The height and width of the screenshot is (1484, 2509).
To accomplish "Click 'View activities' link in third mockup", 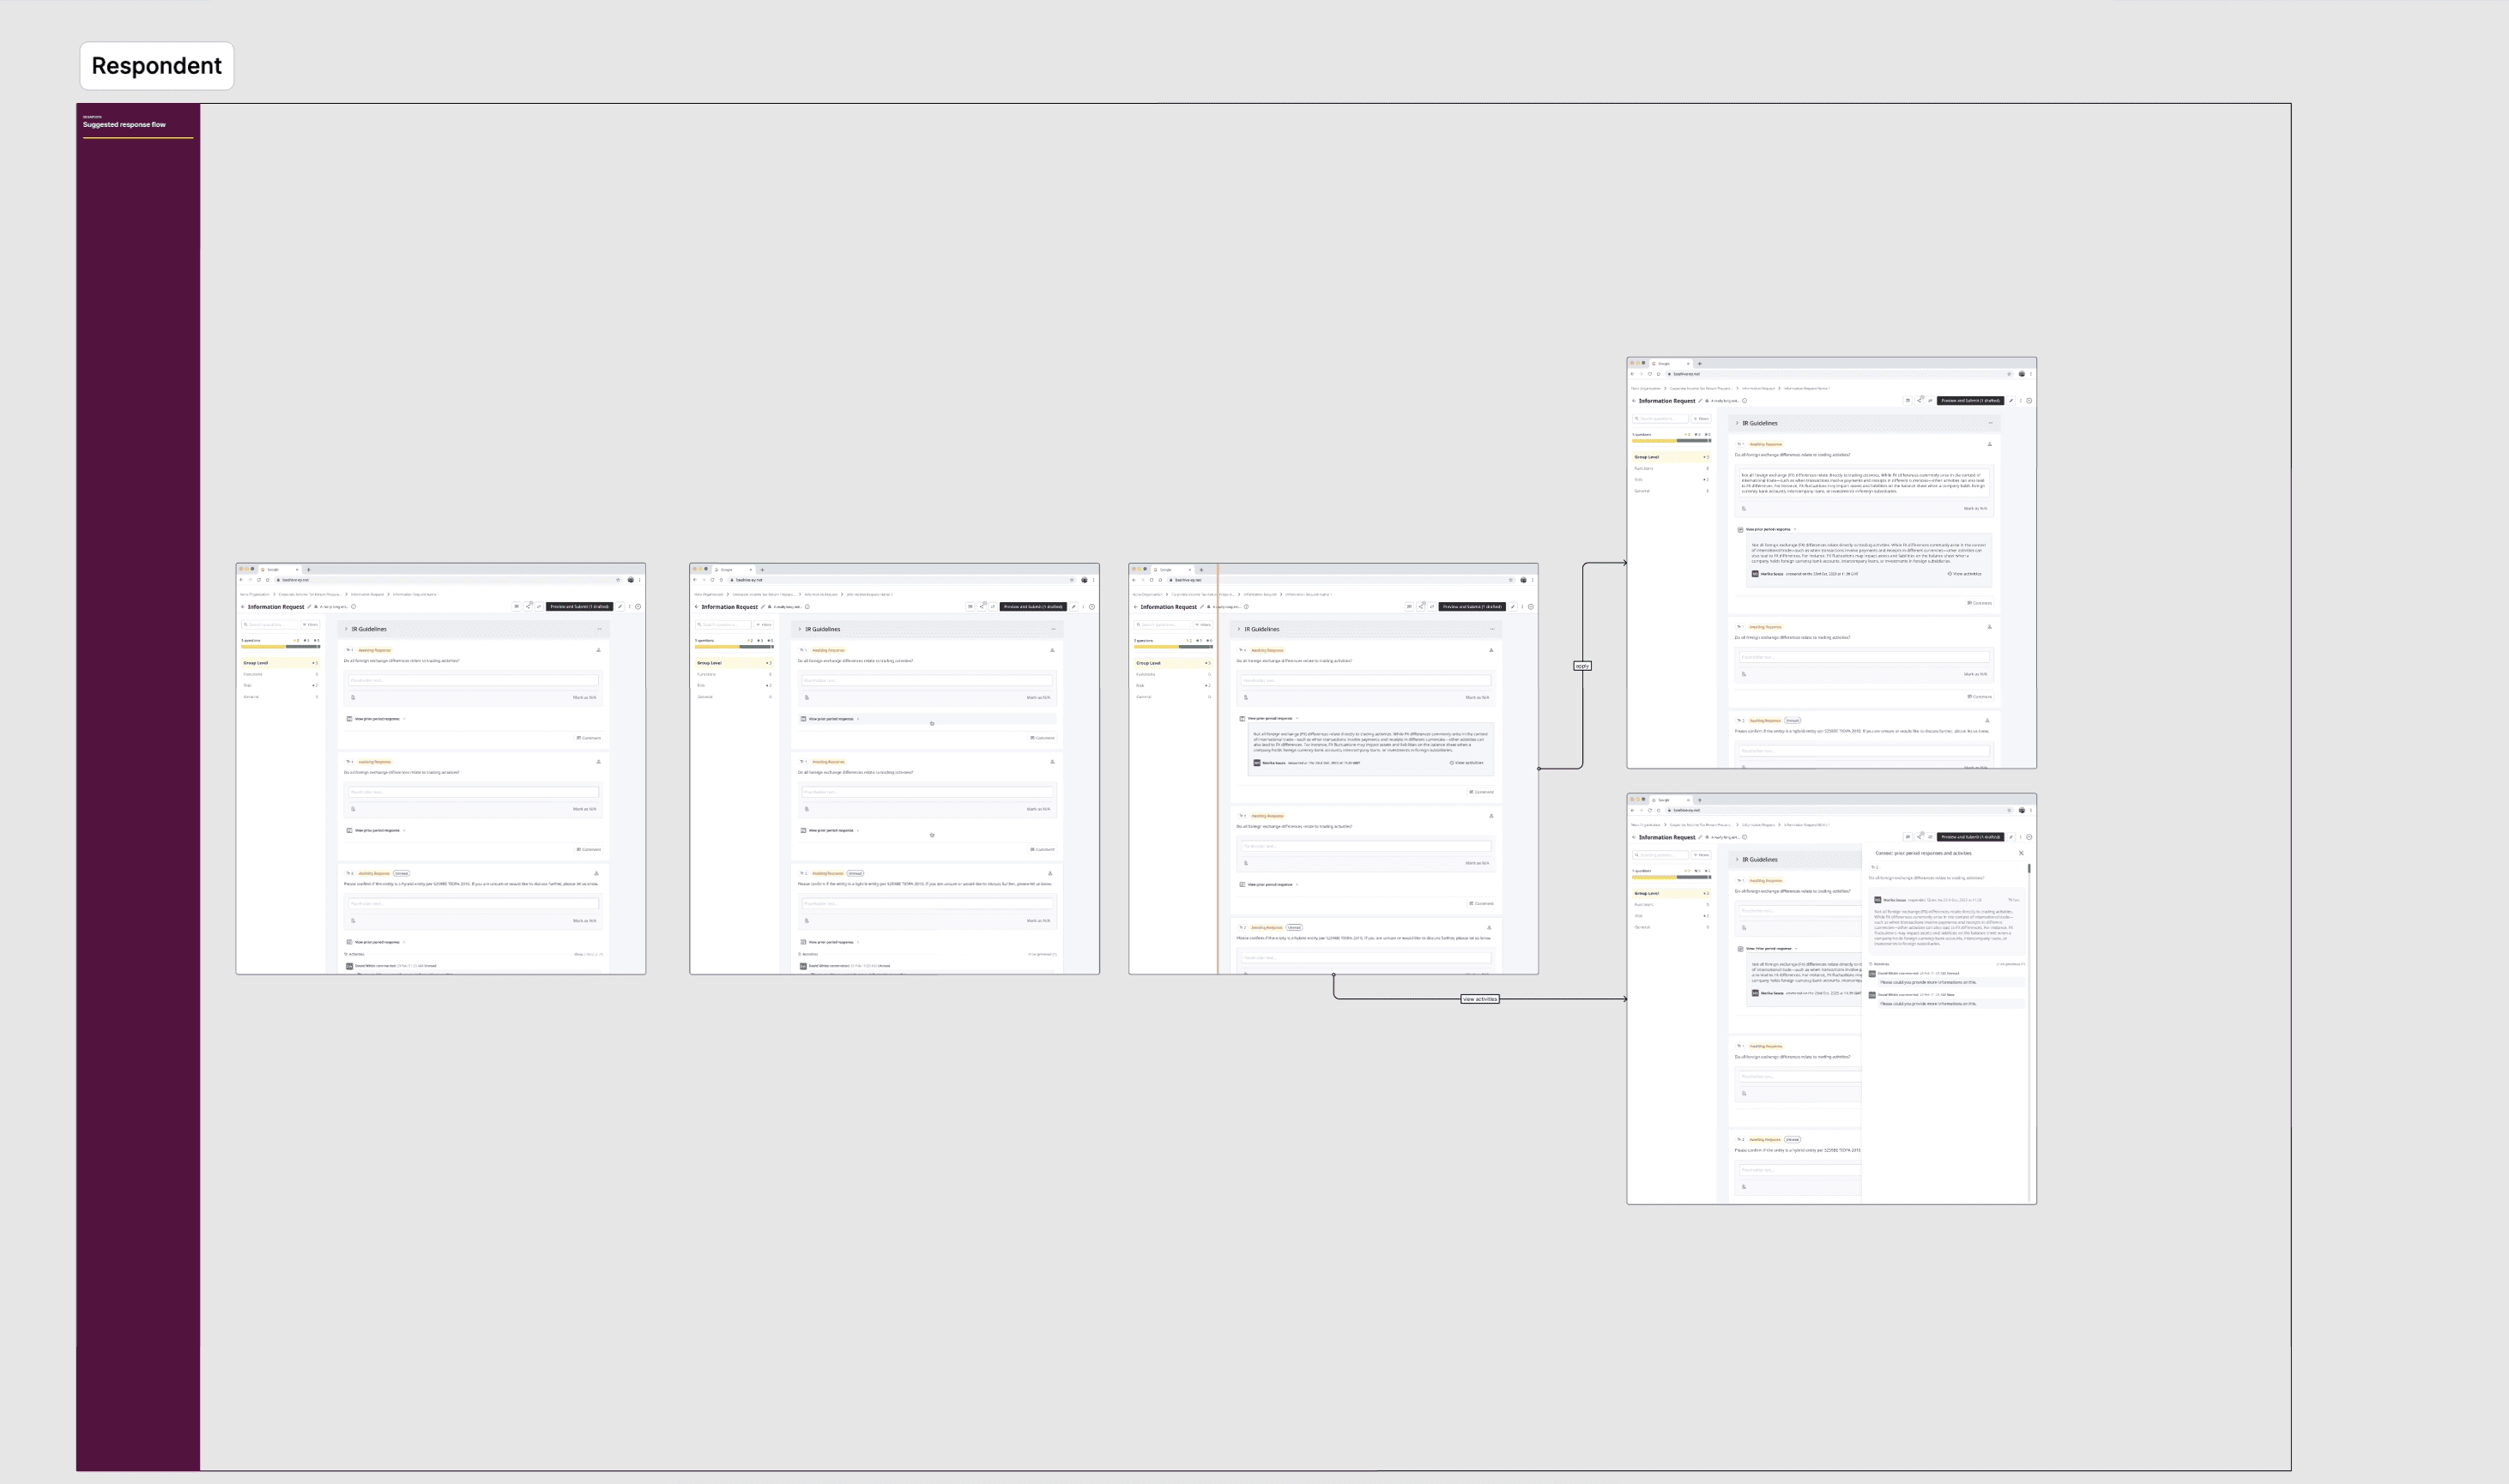I will (x=1467, y=763).
